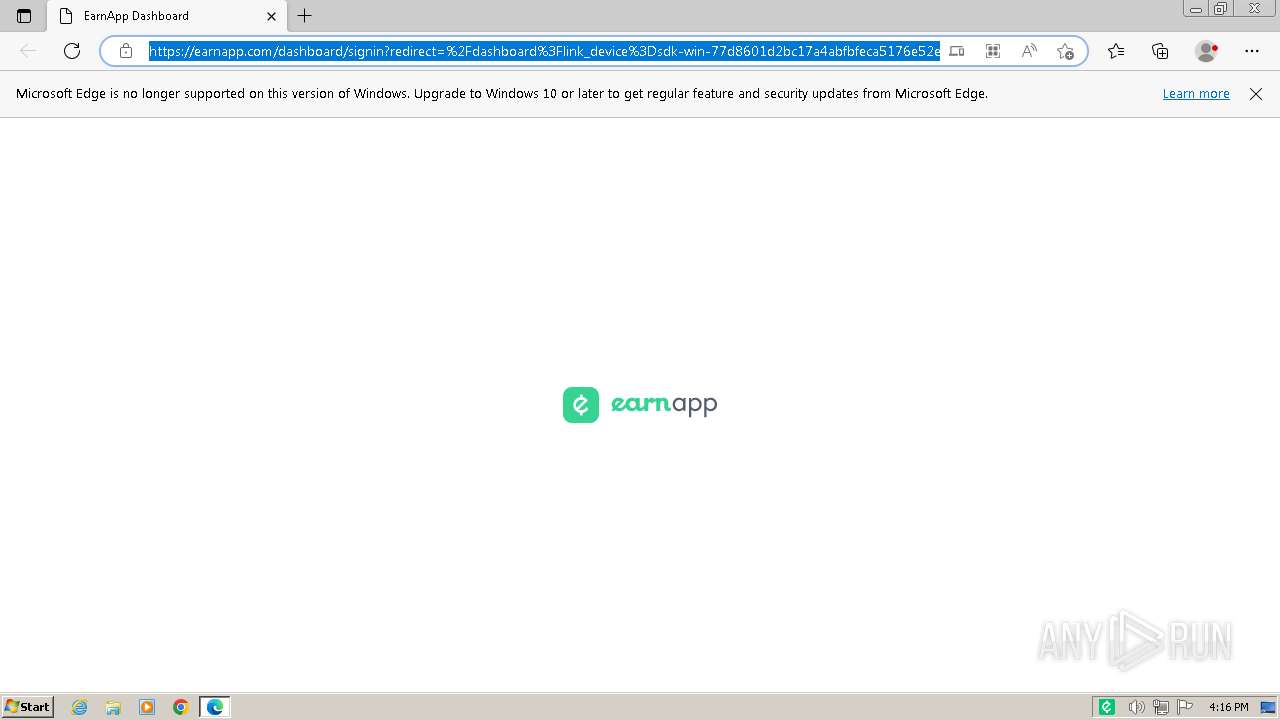The width and height of the screenshot is (1280, 720).
Task: Switch to Microsoft Edge taskbar button
Action: 215,707
